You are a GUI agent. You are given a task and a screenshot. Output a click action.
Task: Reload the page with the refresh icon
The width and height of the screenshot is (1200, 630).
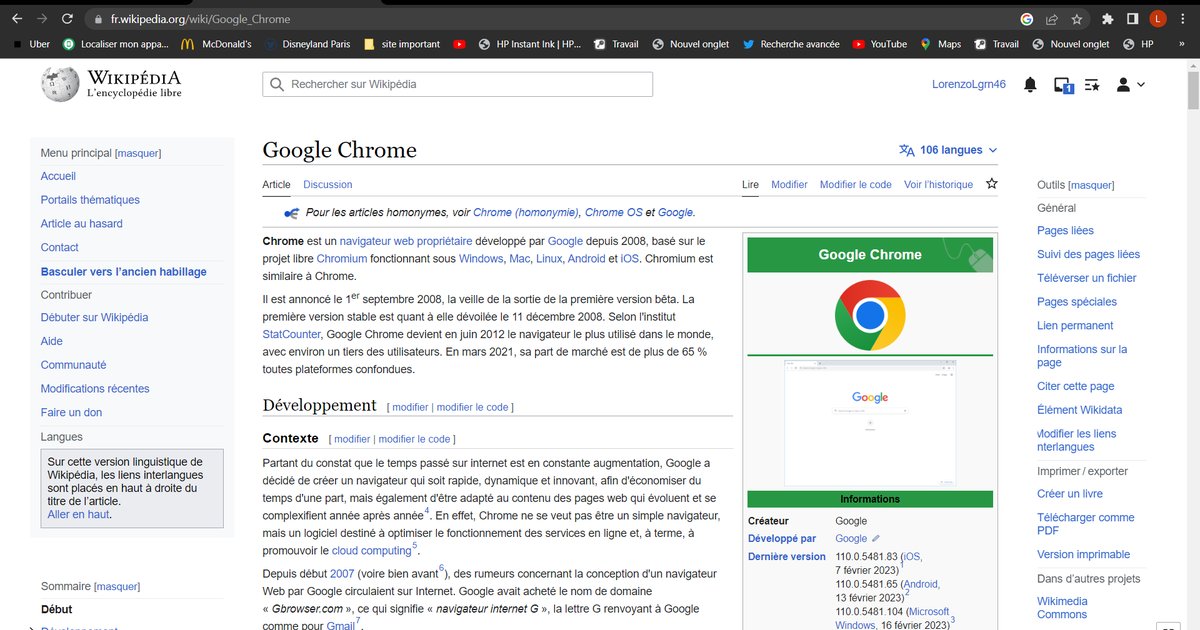pos(67,19)
